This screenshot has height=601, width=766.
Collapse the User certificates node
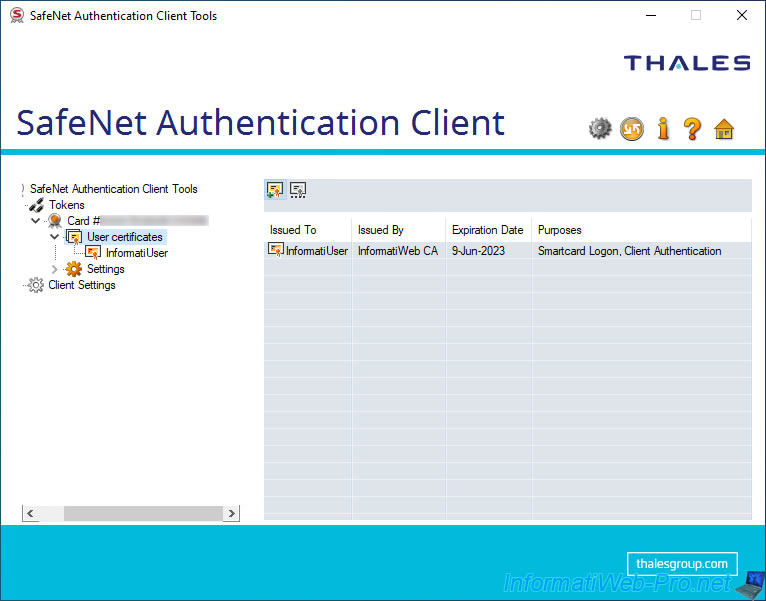click(55, 237)
